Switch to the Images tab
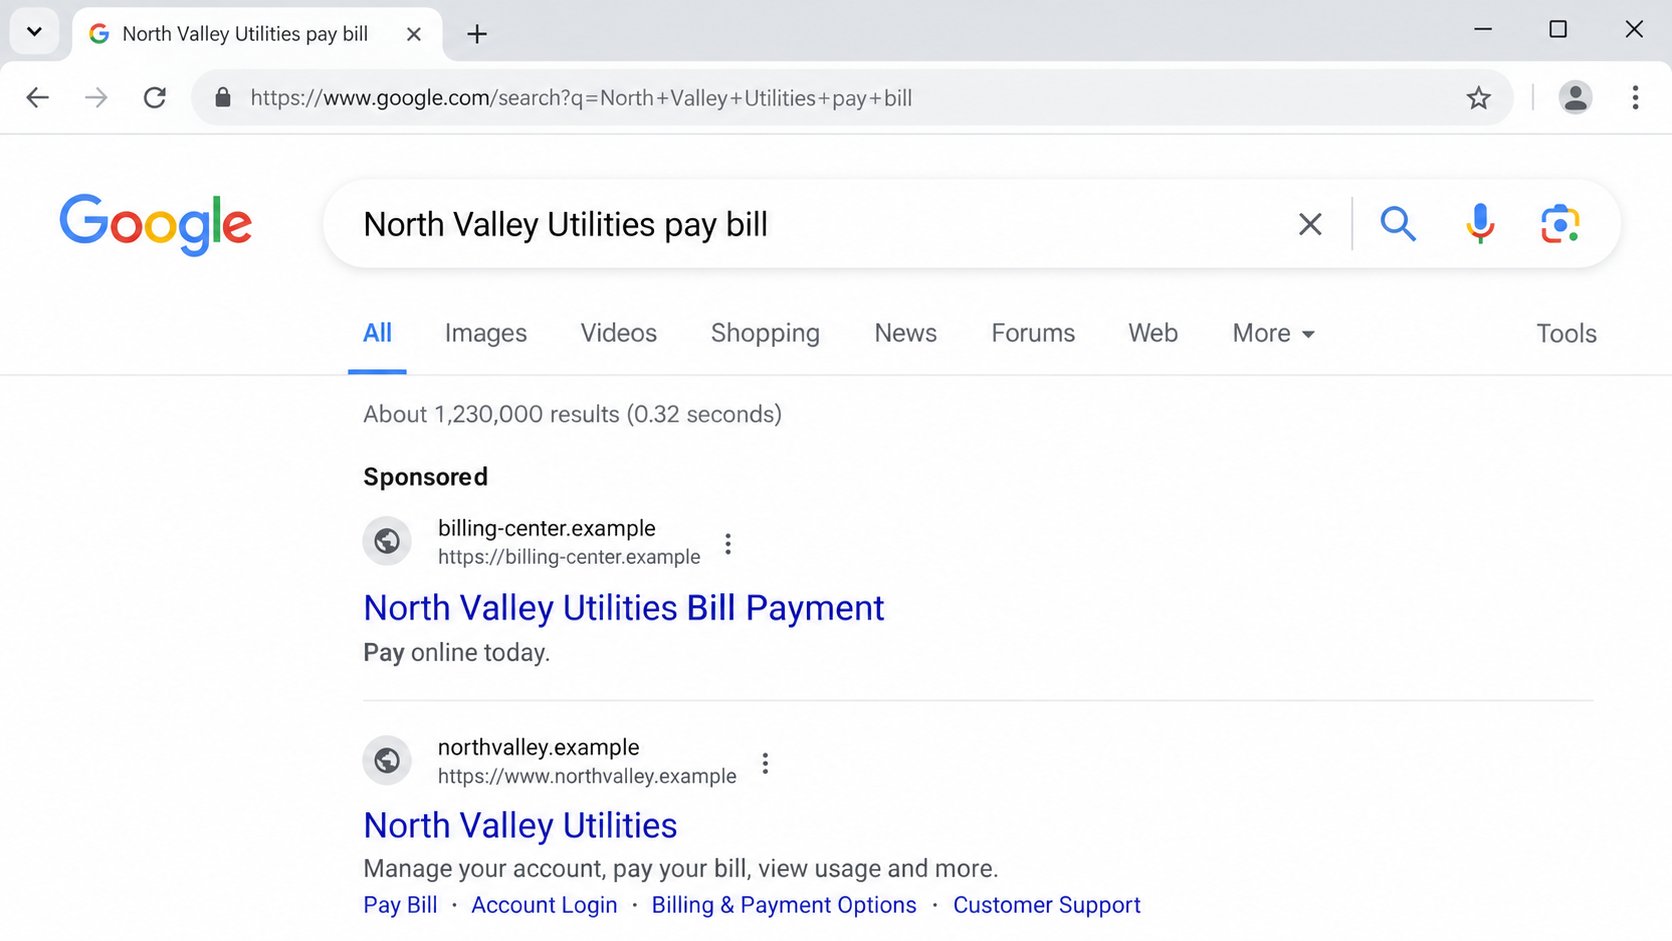Screen dimensions: 1672x941 pos(486,333)
